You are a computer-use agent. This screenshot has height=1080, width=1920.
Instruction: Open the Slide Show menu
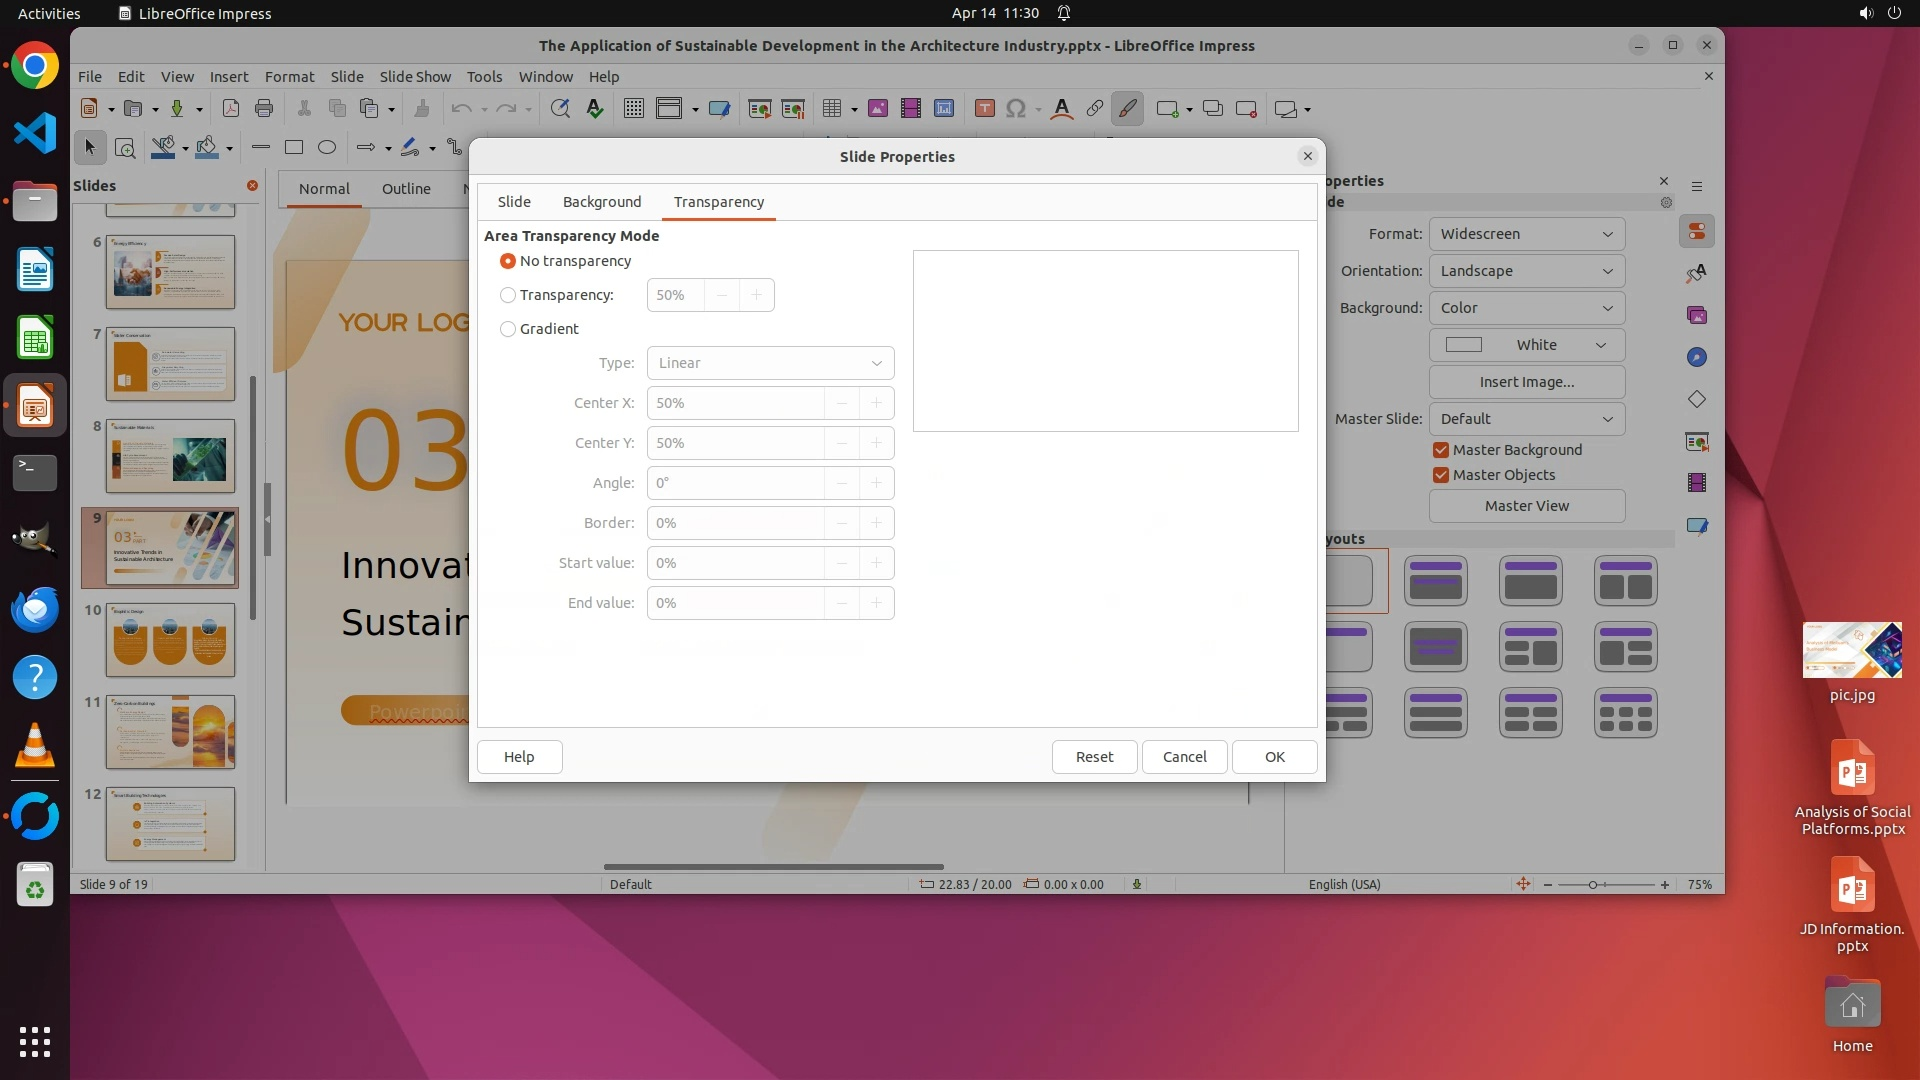pyautogui.click(x=415, y=77)
